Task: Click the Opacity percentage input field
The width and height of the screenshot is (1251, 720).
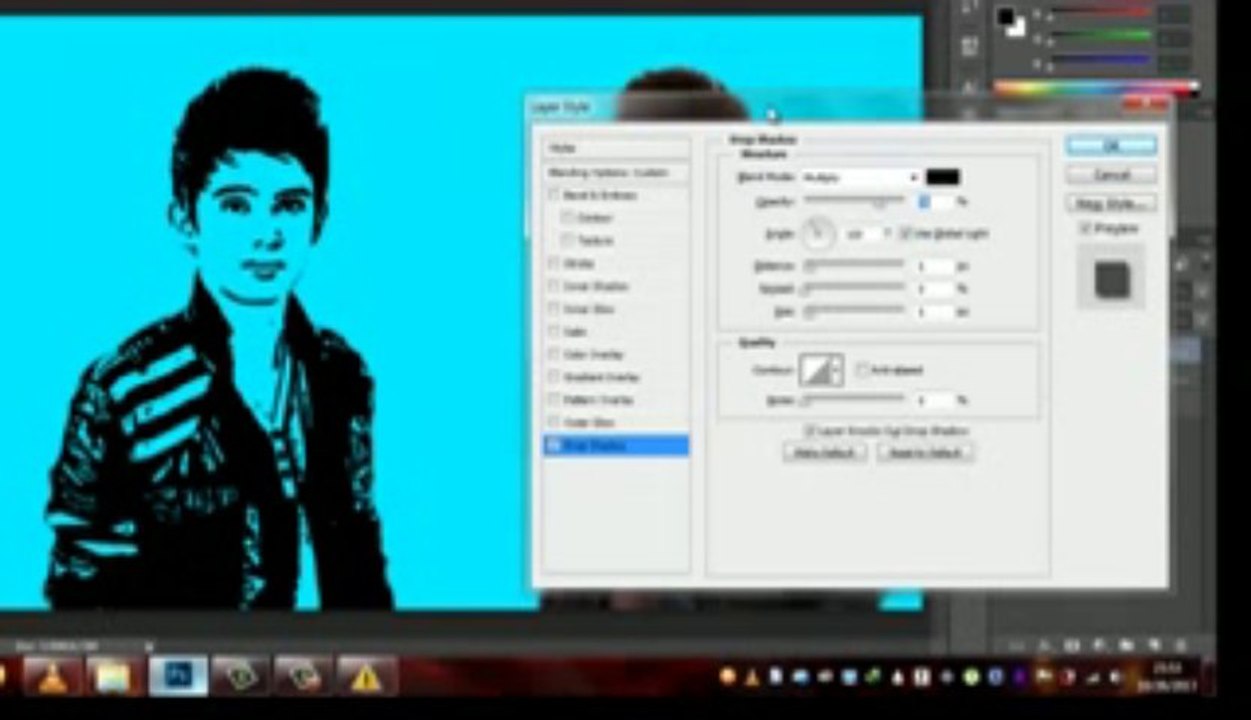Action: tap(936, 202)
